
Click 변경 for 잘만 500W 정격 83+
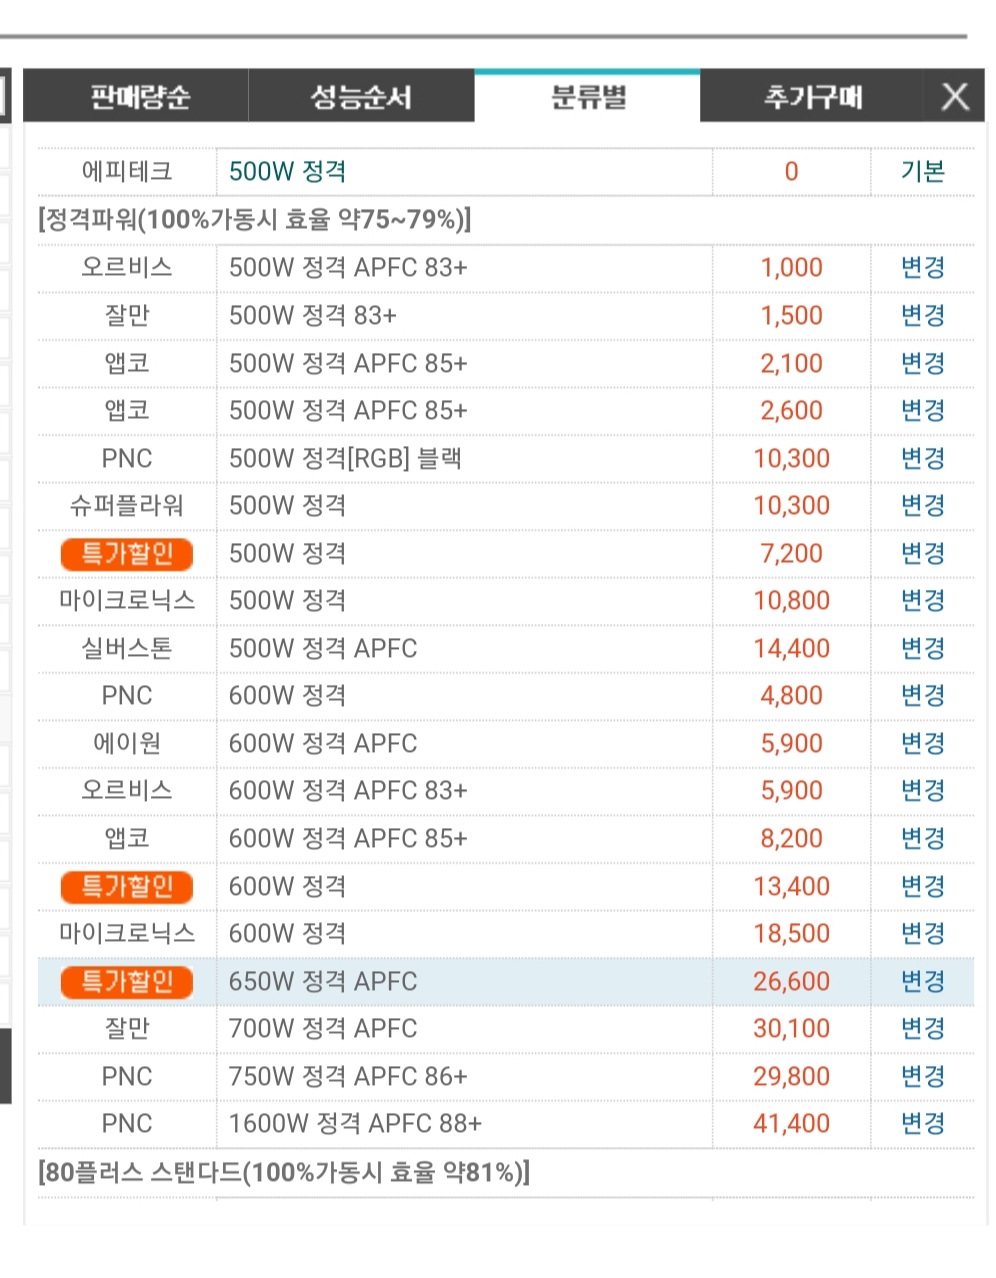pyautogui.click(x=922, y=315)
